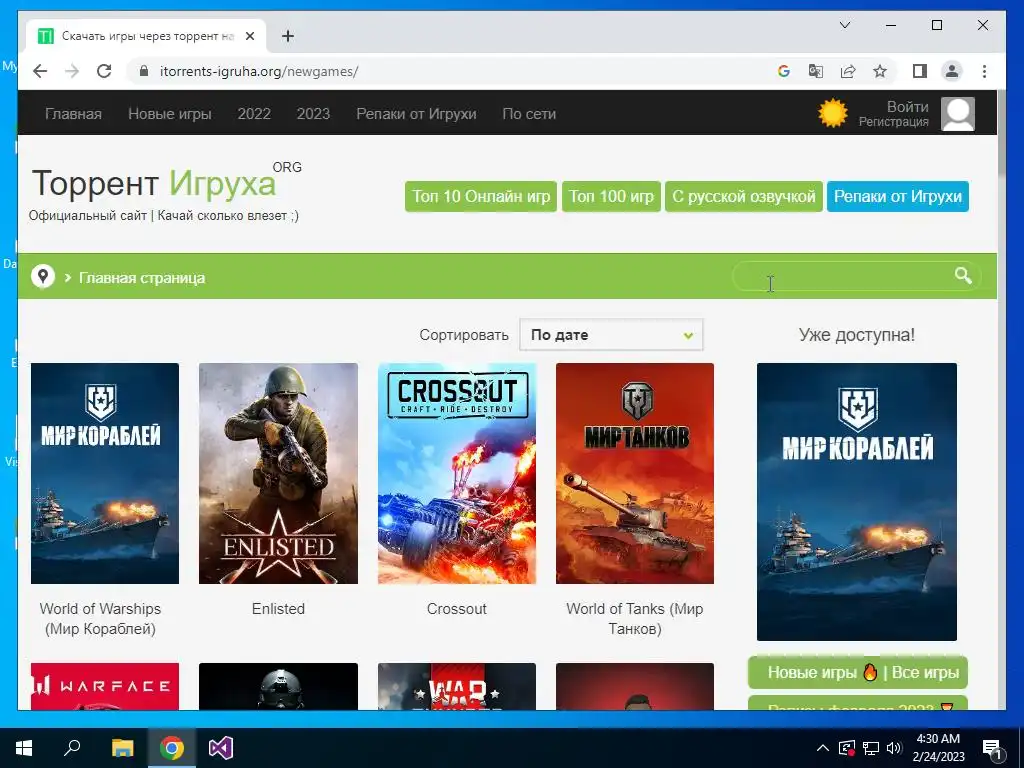
Task: Click the Новые игры | Все игры button
Action: tap(857, 673)
